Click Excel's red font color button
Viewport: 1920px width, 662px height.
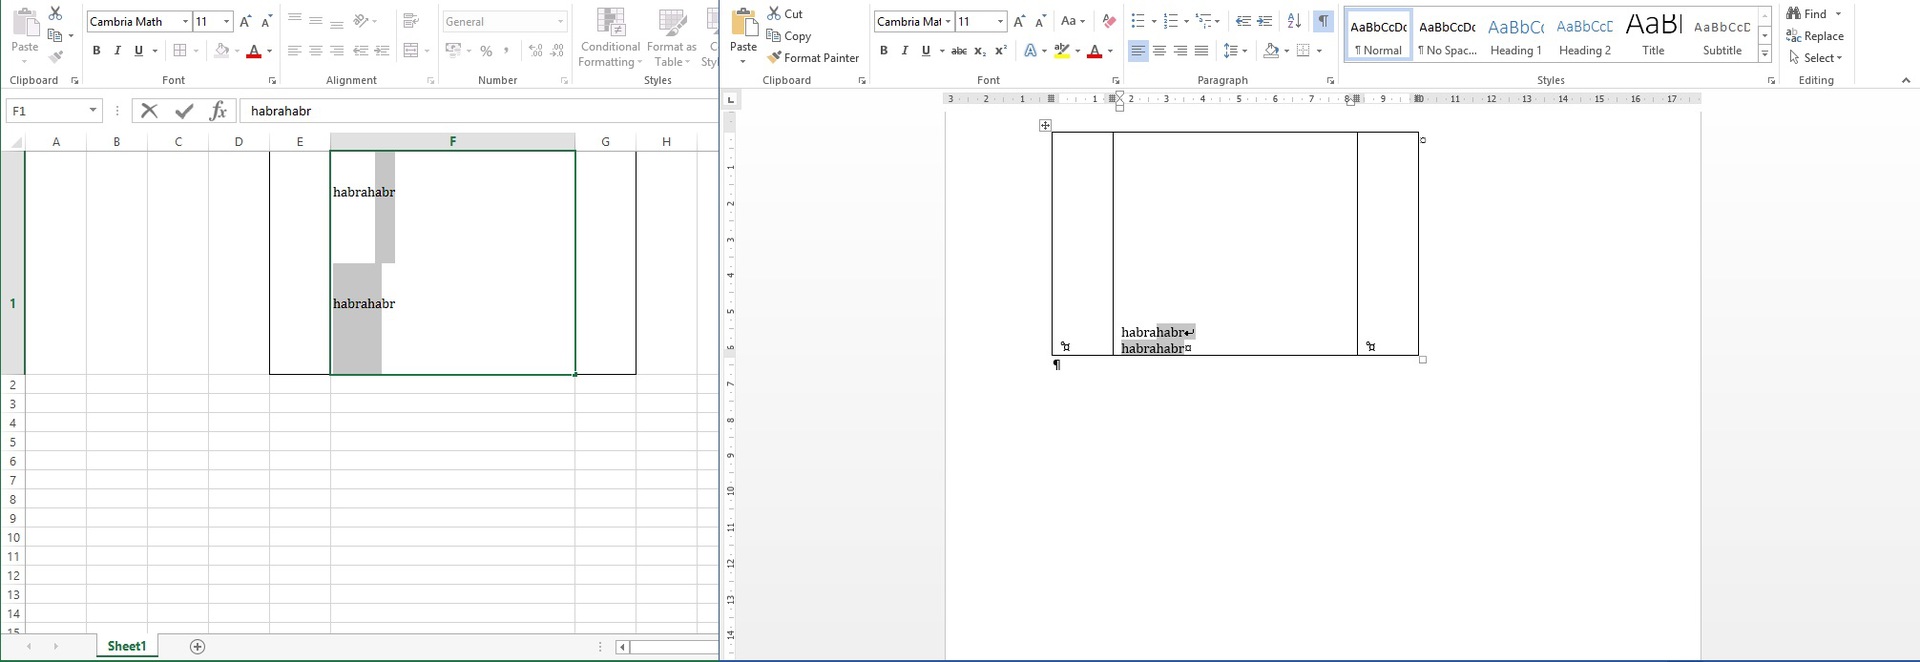pos(254,50)
